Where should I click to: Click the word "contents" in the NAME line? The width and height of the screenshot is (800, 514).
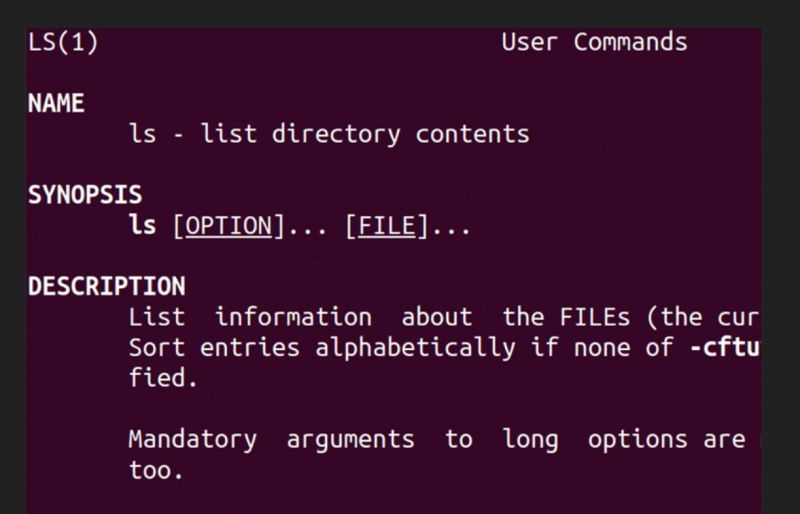(472, 134)
